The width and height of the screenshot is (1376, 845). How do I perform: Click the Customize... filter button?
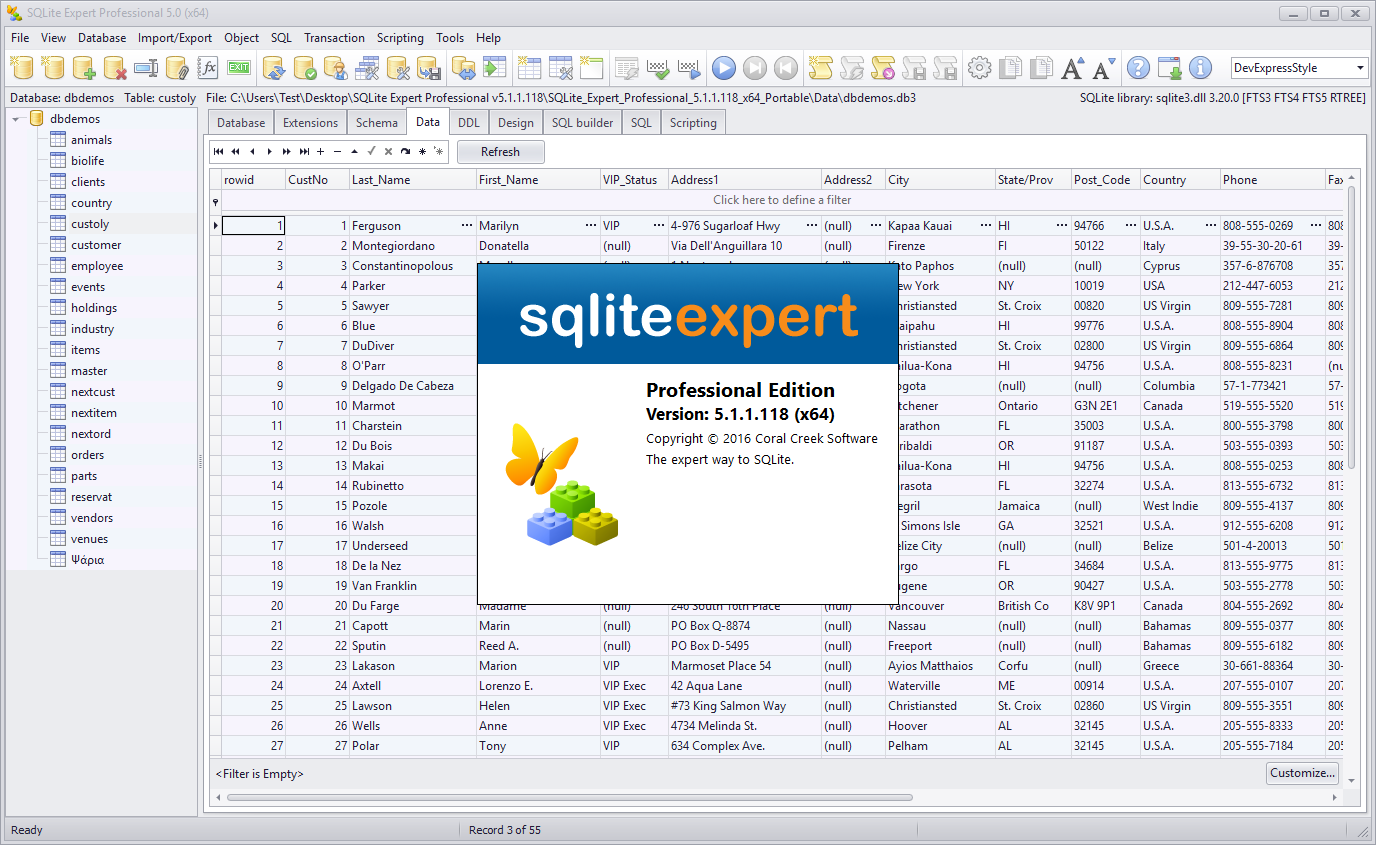1302,773
